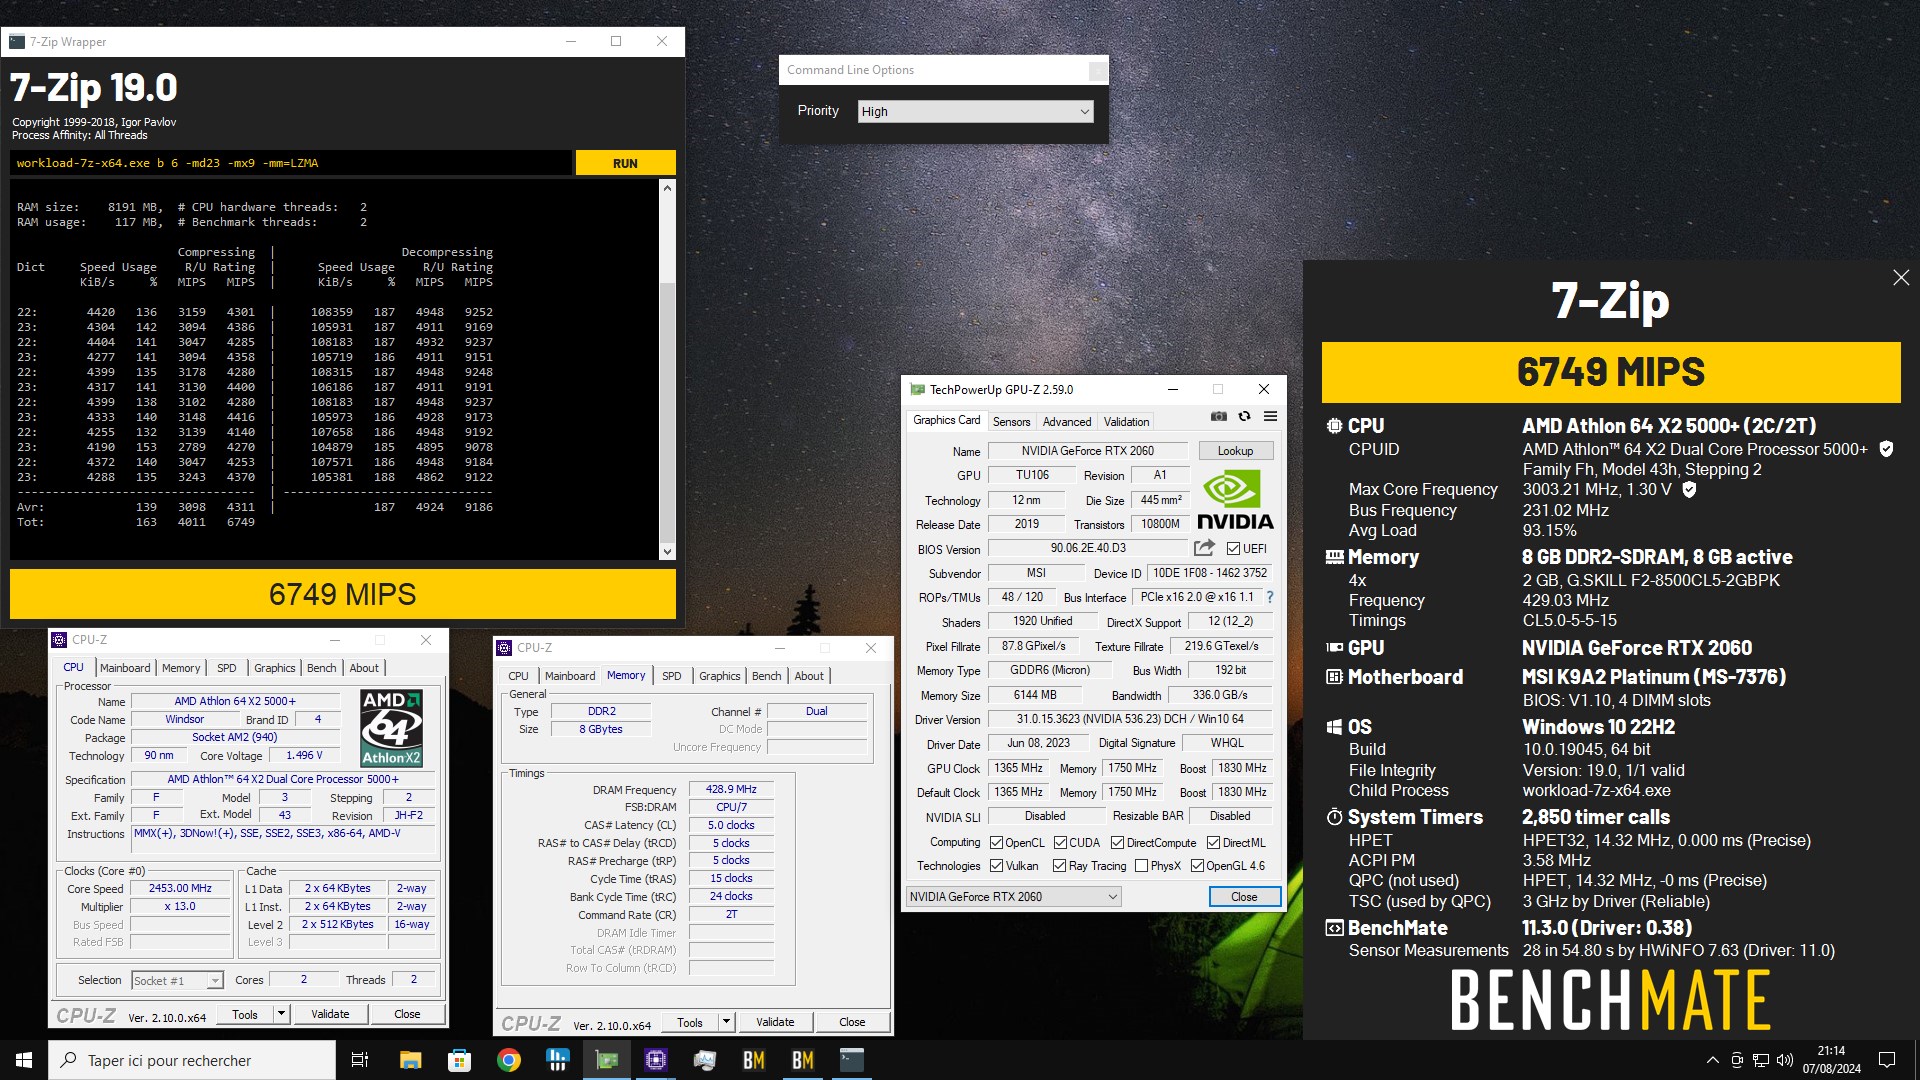Click the first BenchMate BM taskbar icon
Screen dimensions: 1920x1080
(x=753, y=1060)
